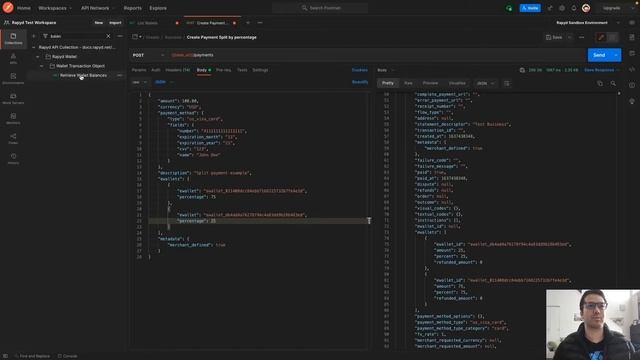
Task: Toggle the sidebar icon in the status bar
Action: click(x=5, y=356)
